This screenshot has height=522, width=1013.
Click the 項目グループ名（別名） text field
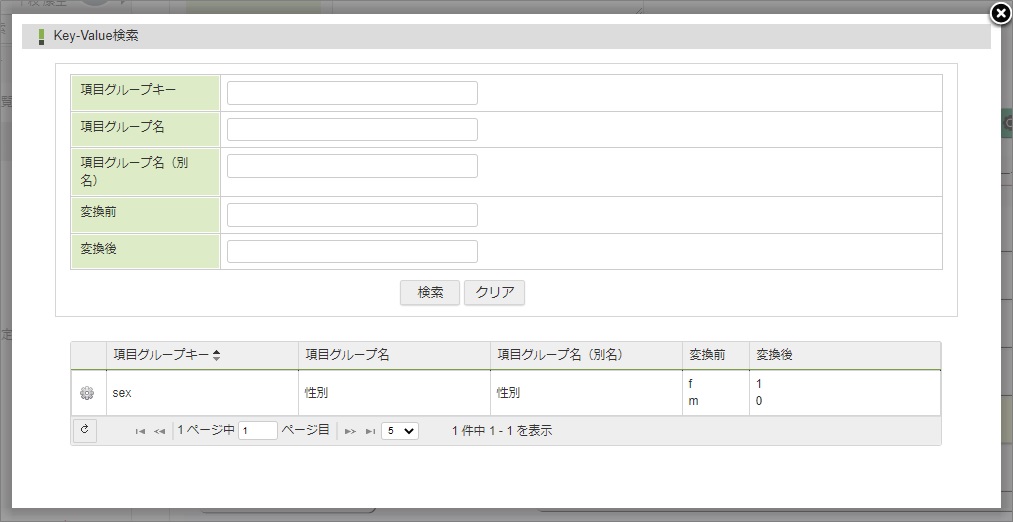pyautogui.click(x=352, y=166)
